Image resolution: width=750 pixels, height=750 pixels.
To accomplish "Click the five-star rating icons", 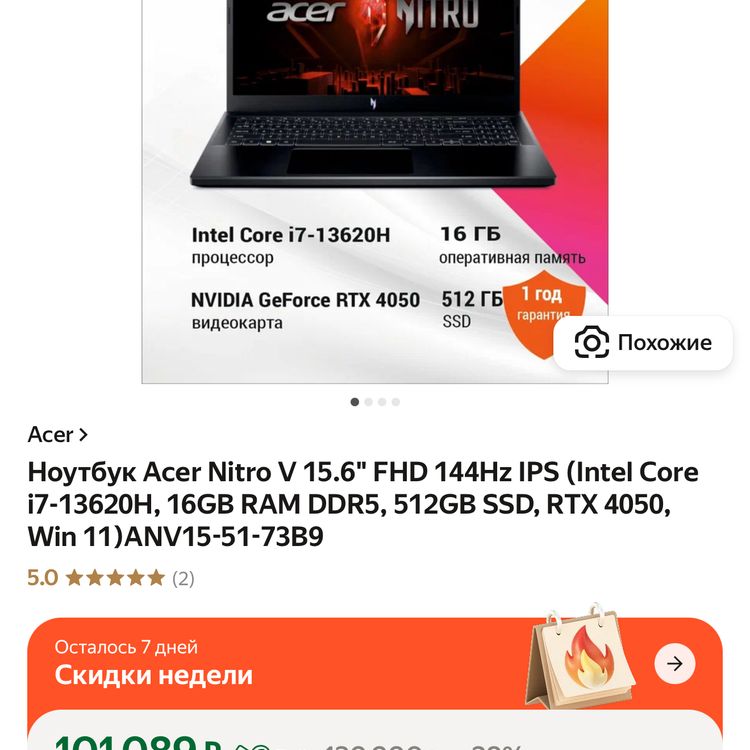I will tap(115, 578).
